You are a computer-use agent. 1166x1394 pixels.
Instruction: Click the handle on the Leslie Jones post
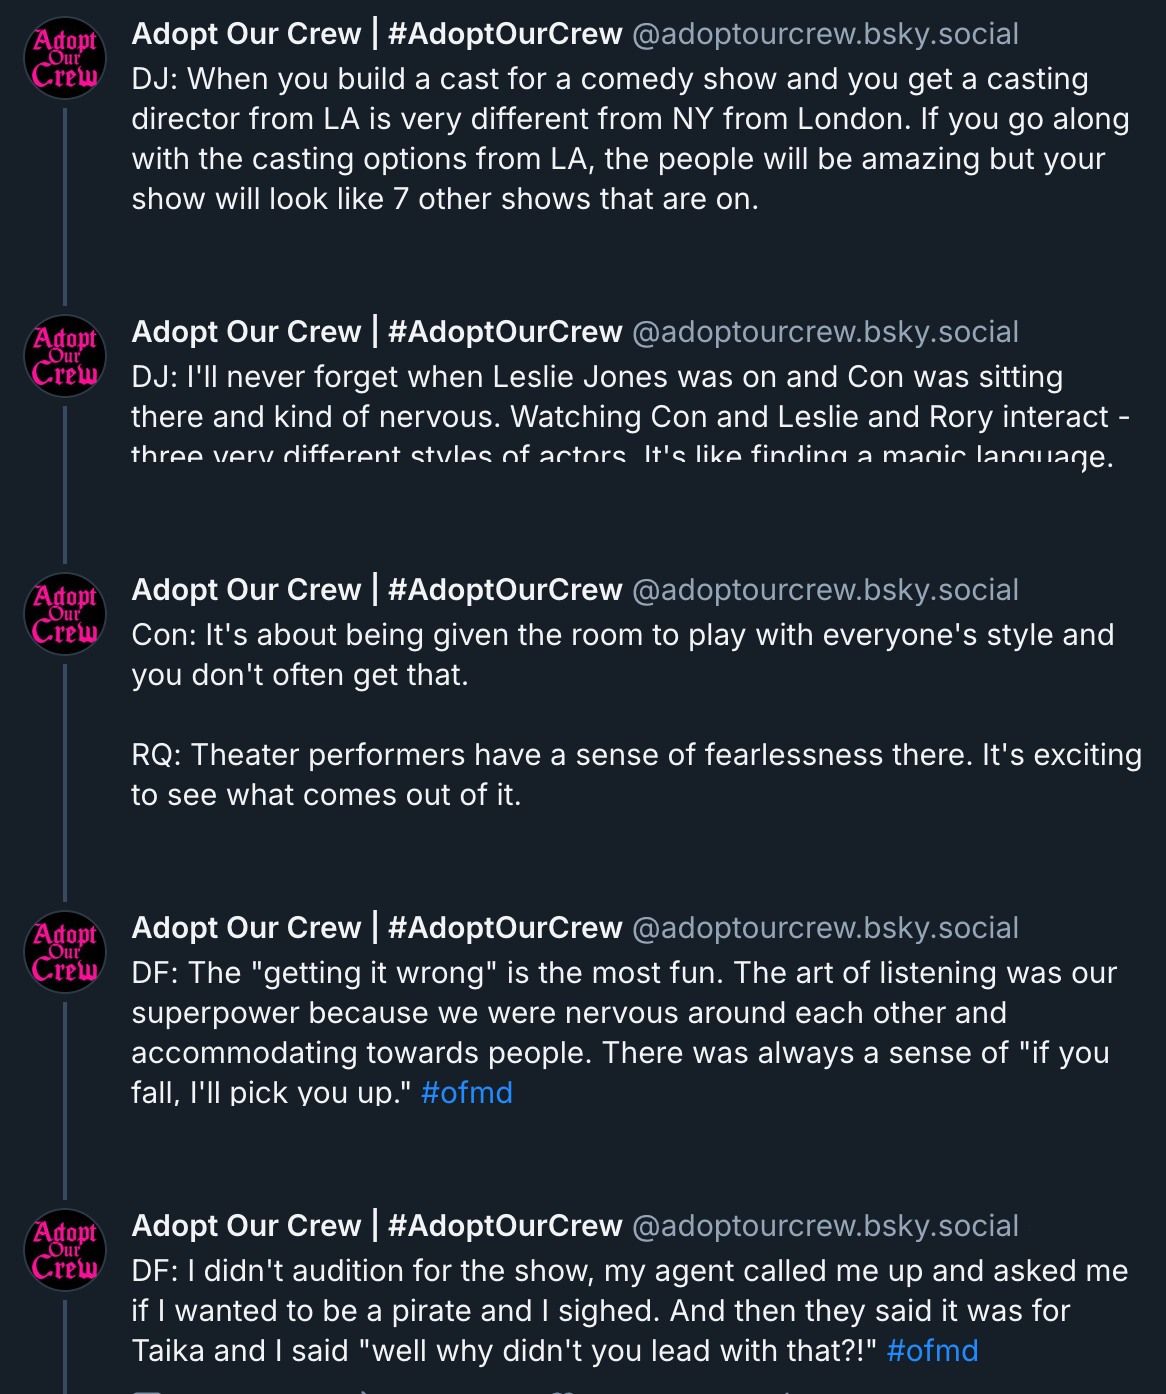[825, 332]
